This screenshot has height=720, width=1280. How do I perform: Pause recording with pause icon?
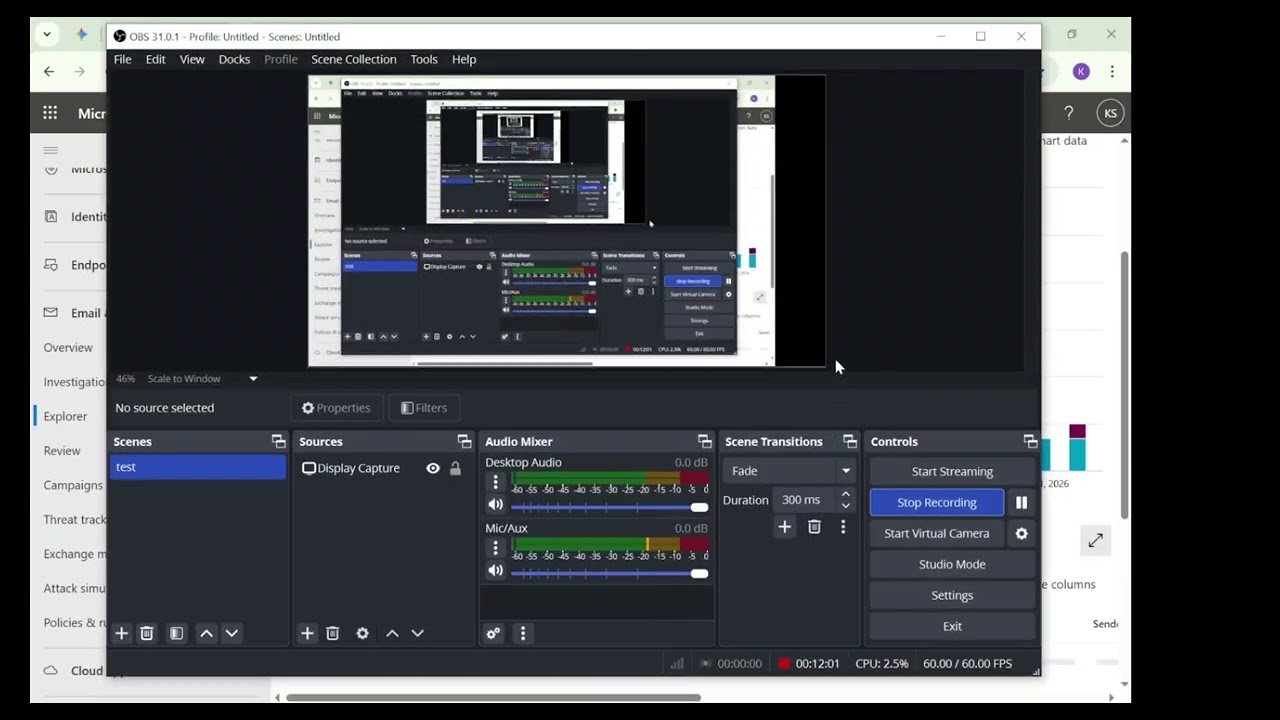1021,502
